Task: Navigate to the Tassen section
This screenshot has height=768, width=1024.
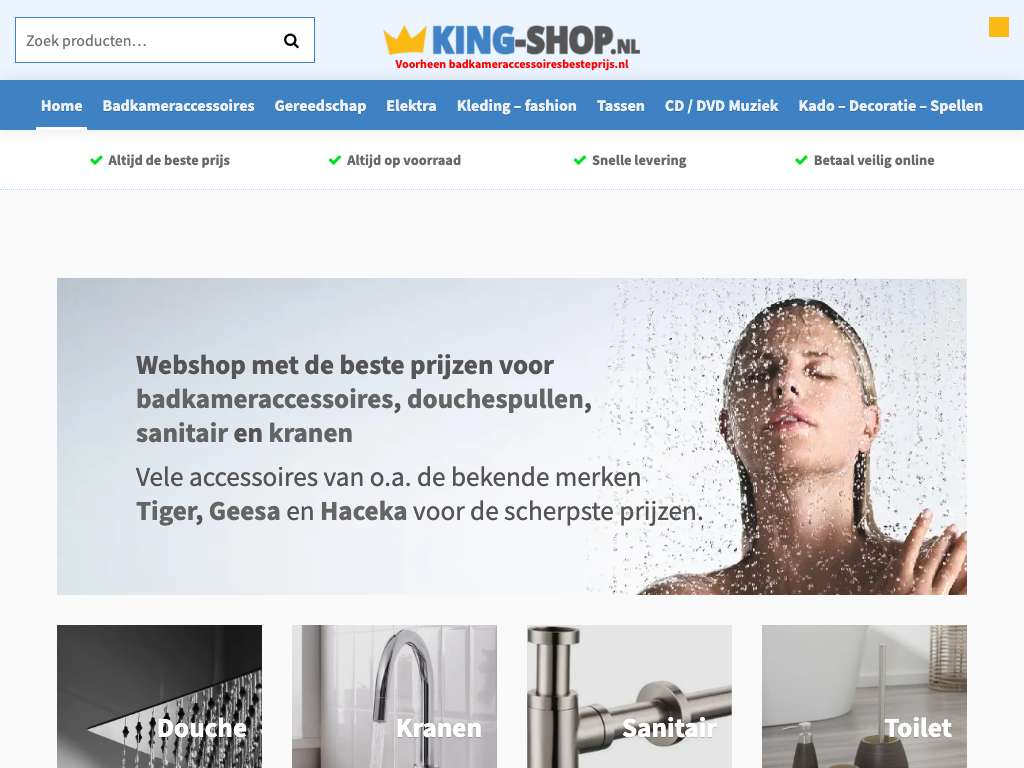Action: tap(620, 106)
